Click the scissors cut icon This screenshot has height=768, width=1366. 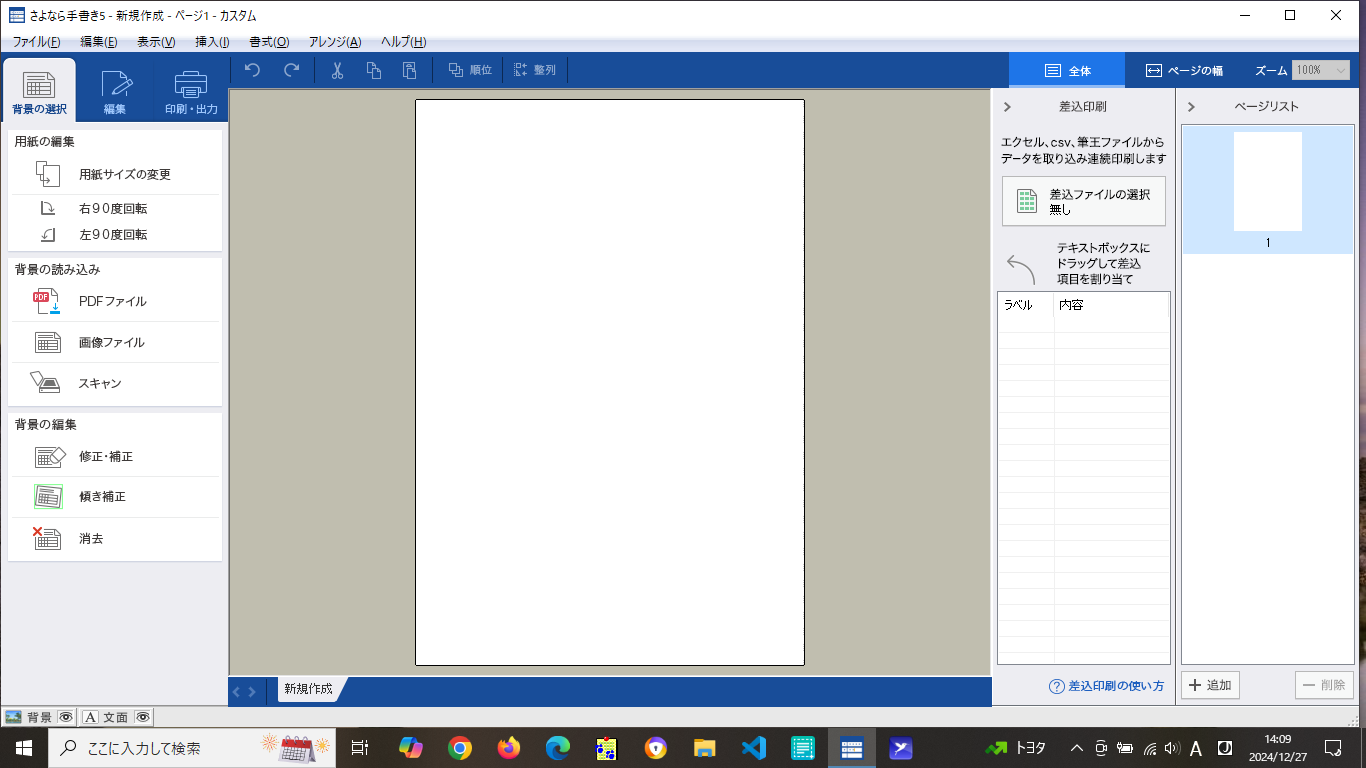[337, 70]
